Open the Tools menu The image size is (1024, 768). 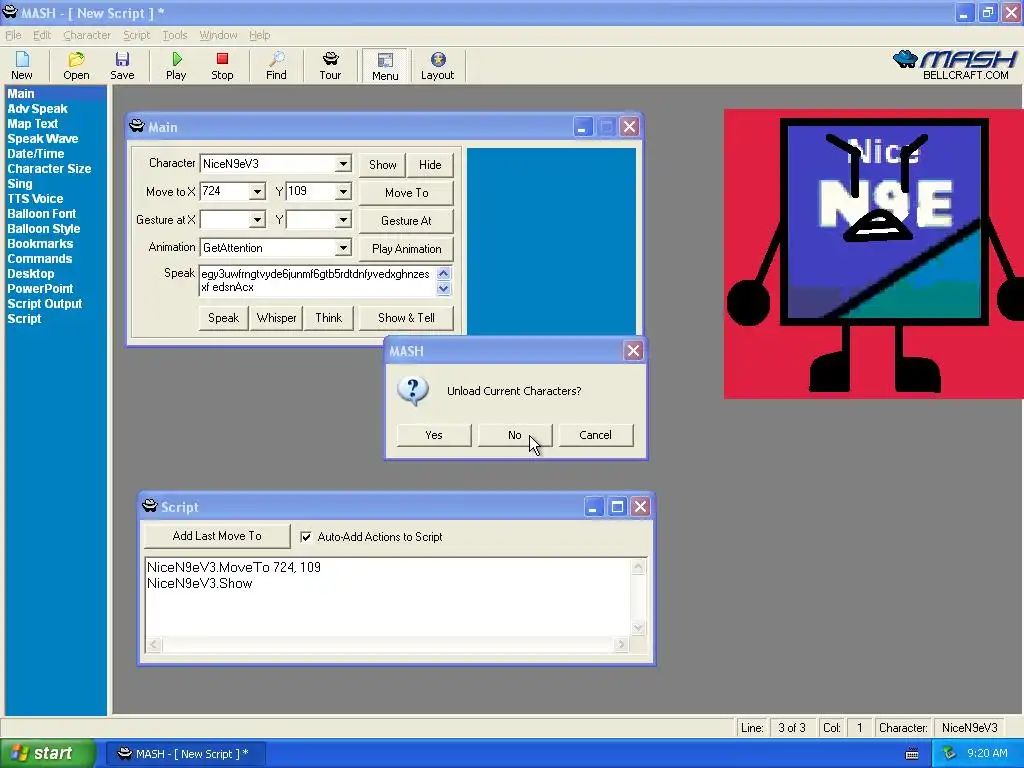pos(174,35)
